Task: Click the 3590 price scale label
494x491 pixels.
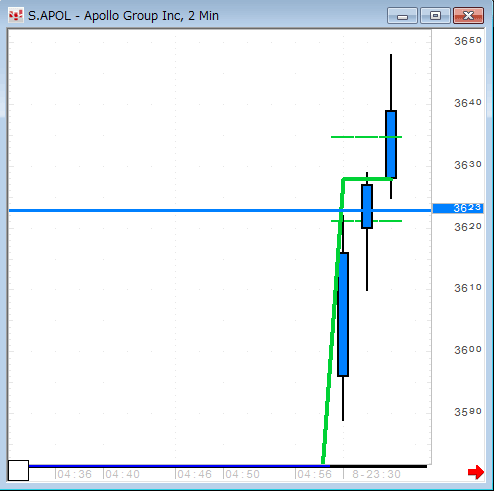Action: 468,412
